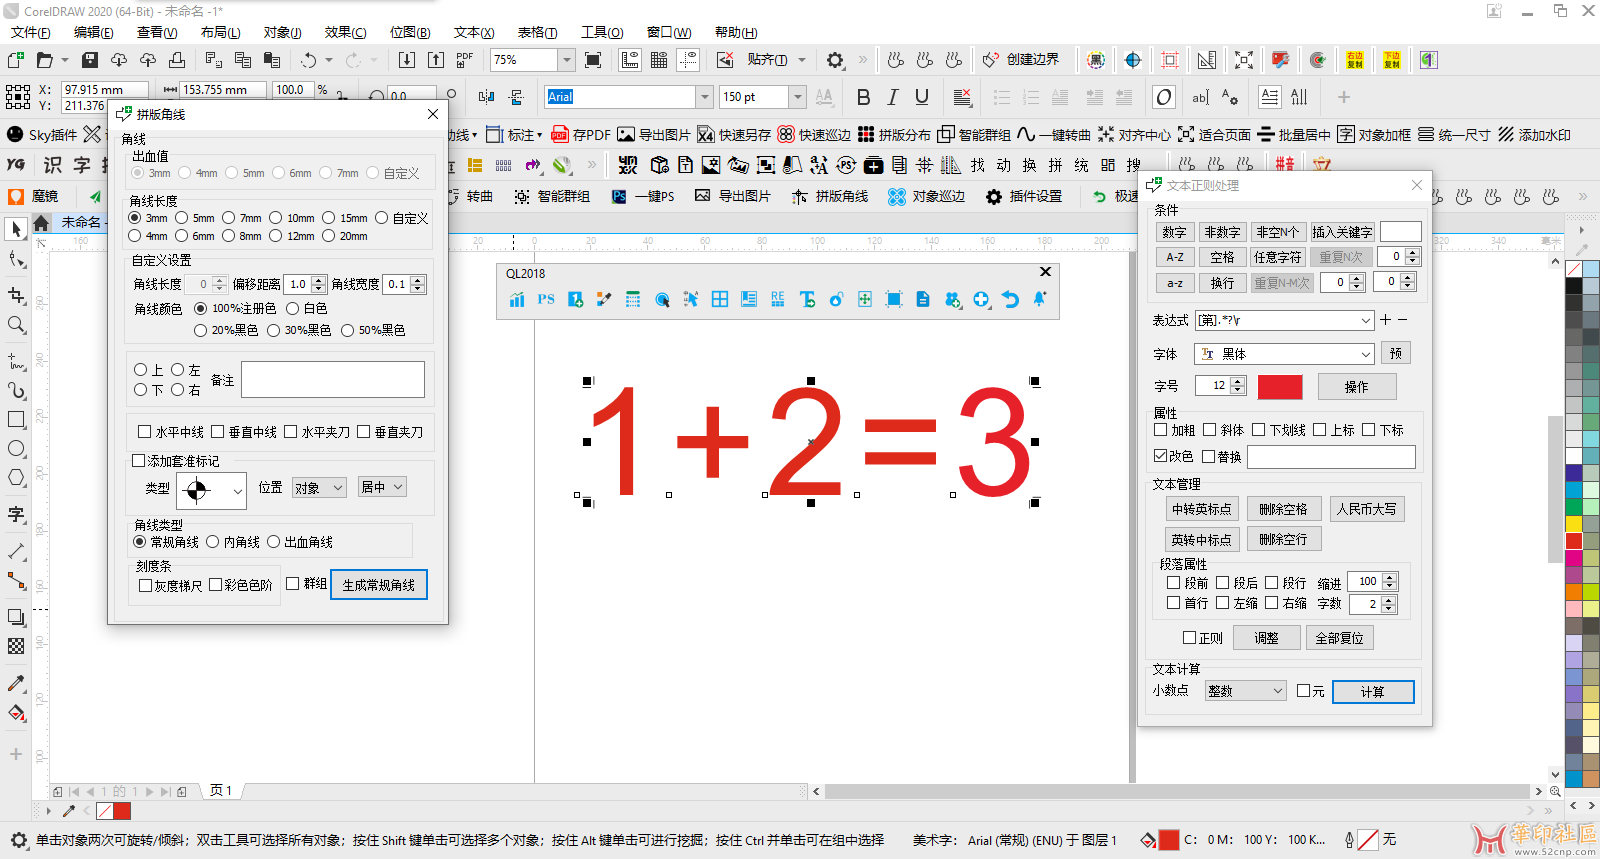
Task: Click the Import icon in toolbar
Action: [407, 60]
